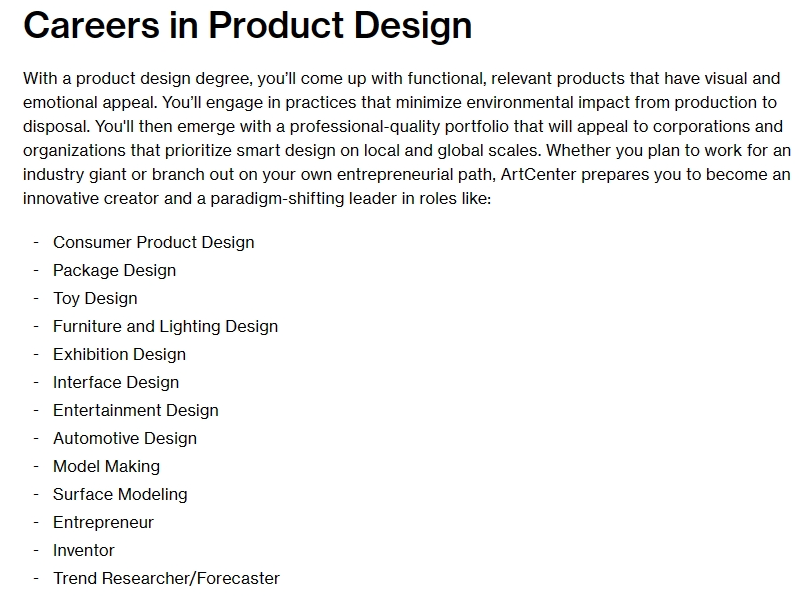Click the Package Design list item
This screenshot has height=602, width=811.
click(x=114, y=270)
